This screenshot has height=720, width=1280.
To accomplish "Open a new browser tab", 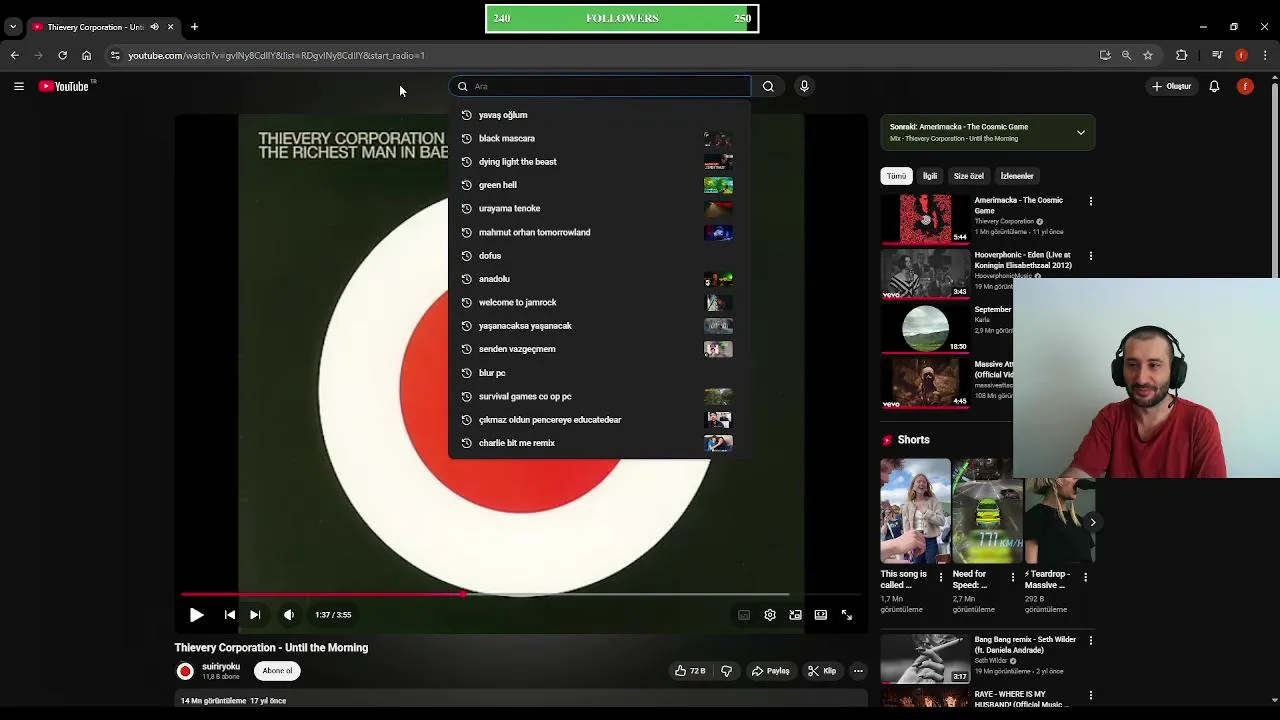I will pos(194,27).
